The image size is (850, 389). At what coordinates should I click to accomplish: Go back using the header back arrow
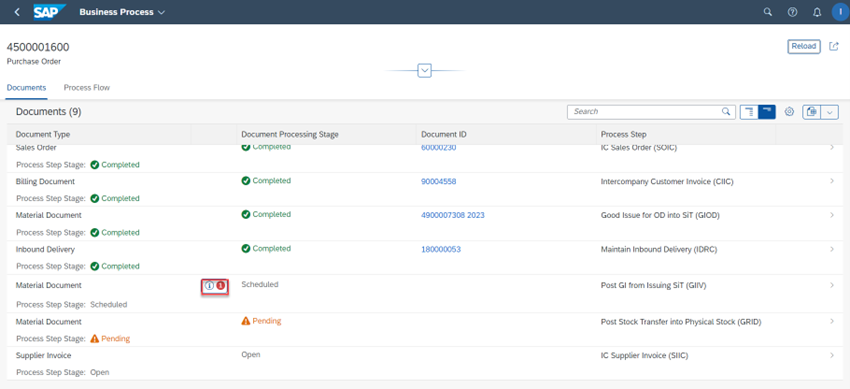click(17, 12)
